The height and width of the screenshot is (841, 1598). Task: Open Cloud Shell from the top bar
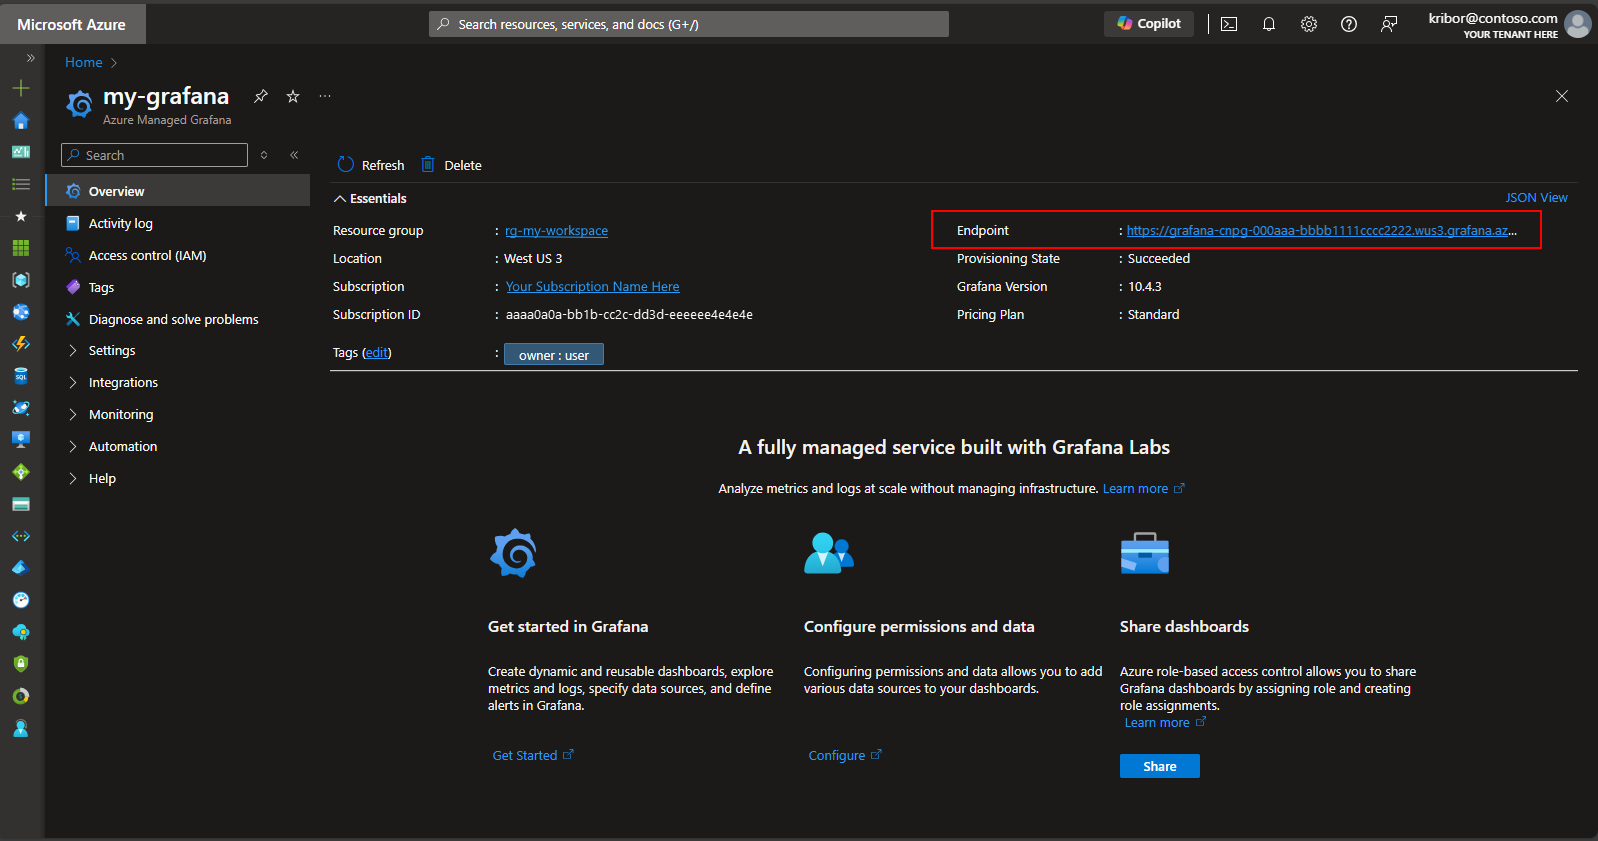(x=1229, y=24)
